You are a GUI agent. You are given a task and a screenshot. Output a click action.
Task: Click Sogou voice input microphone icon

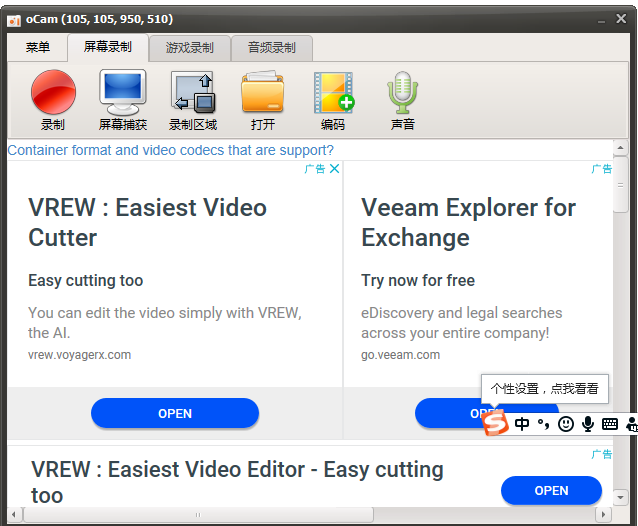coord(588,424)
